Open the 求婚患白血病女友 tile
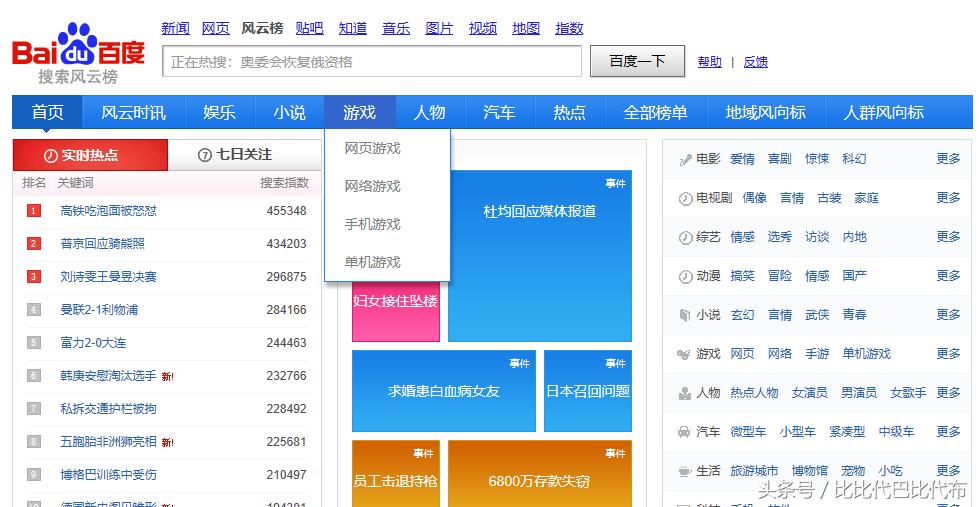This screenshot has height=507, width=979. (444, 391)
